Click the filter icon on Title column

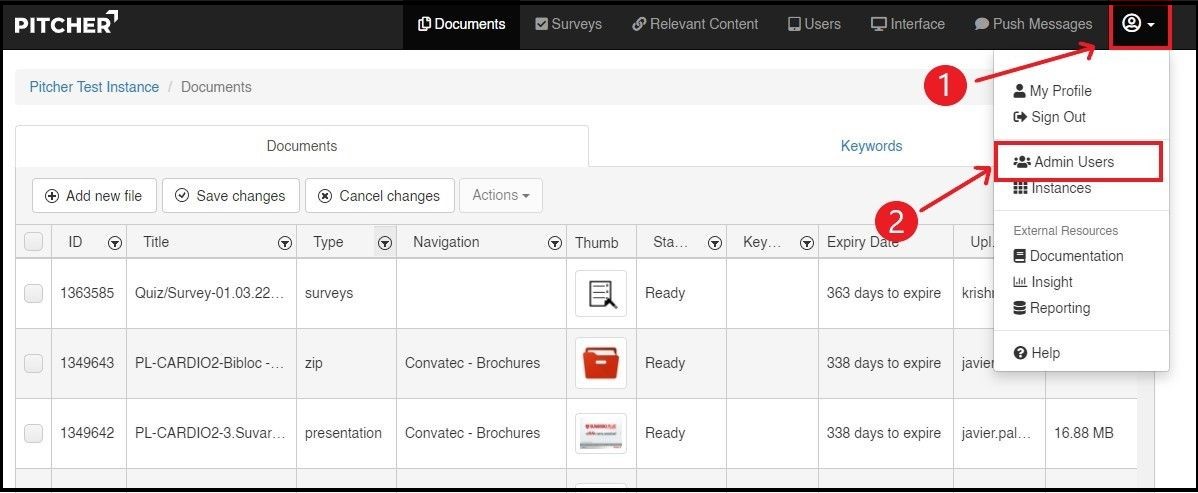[x=285, y=243]
